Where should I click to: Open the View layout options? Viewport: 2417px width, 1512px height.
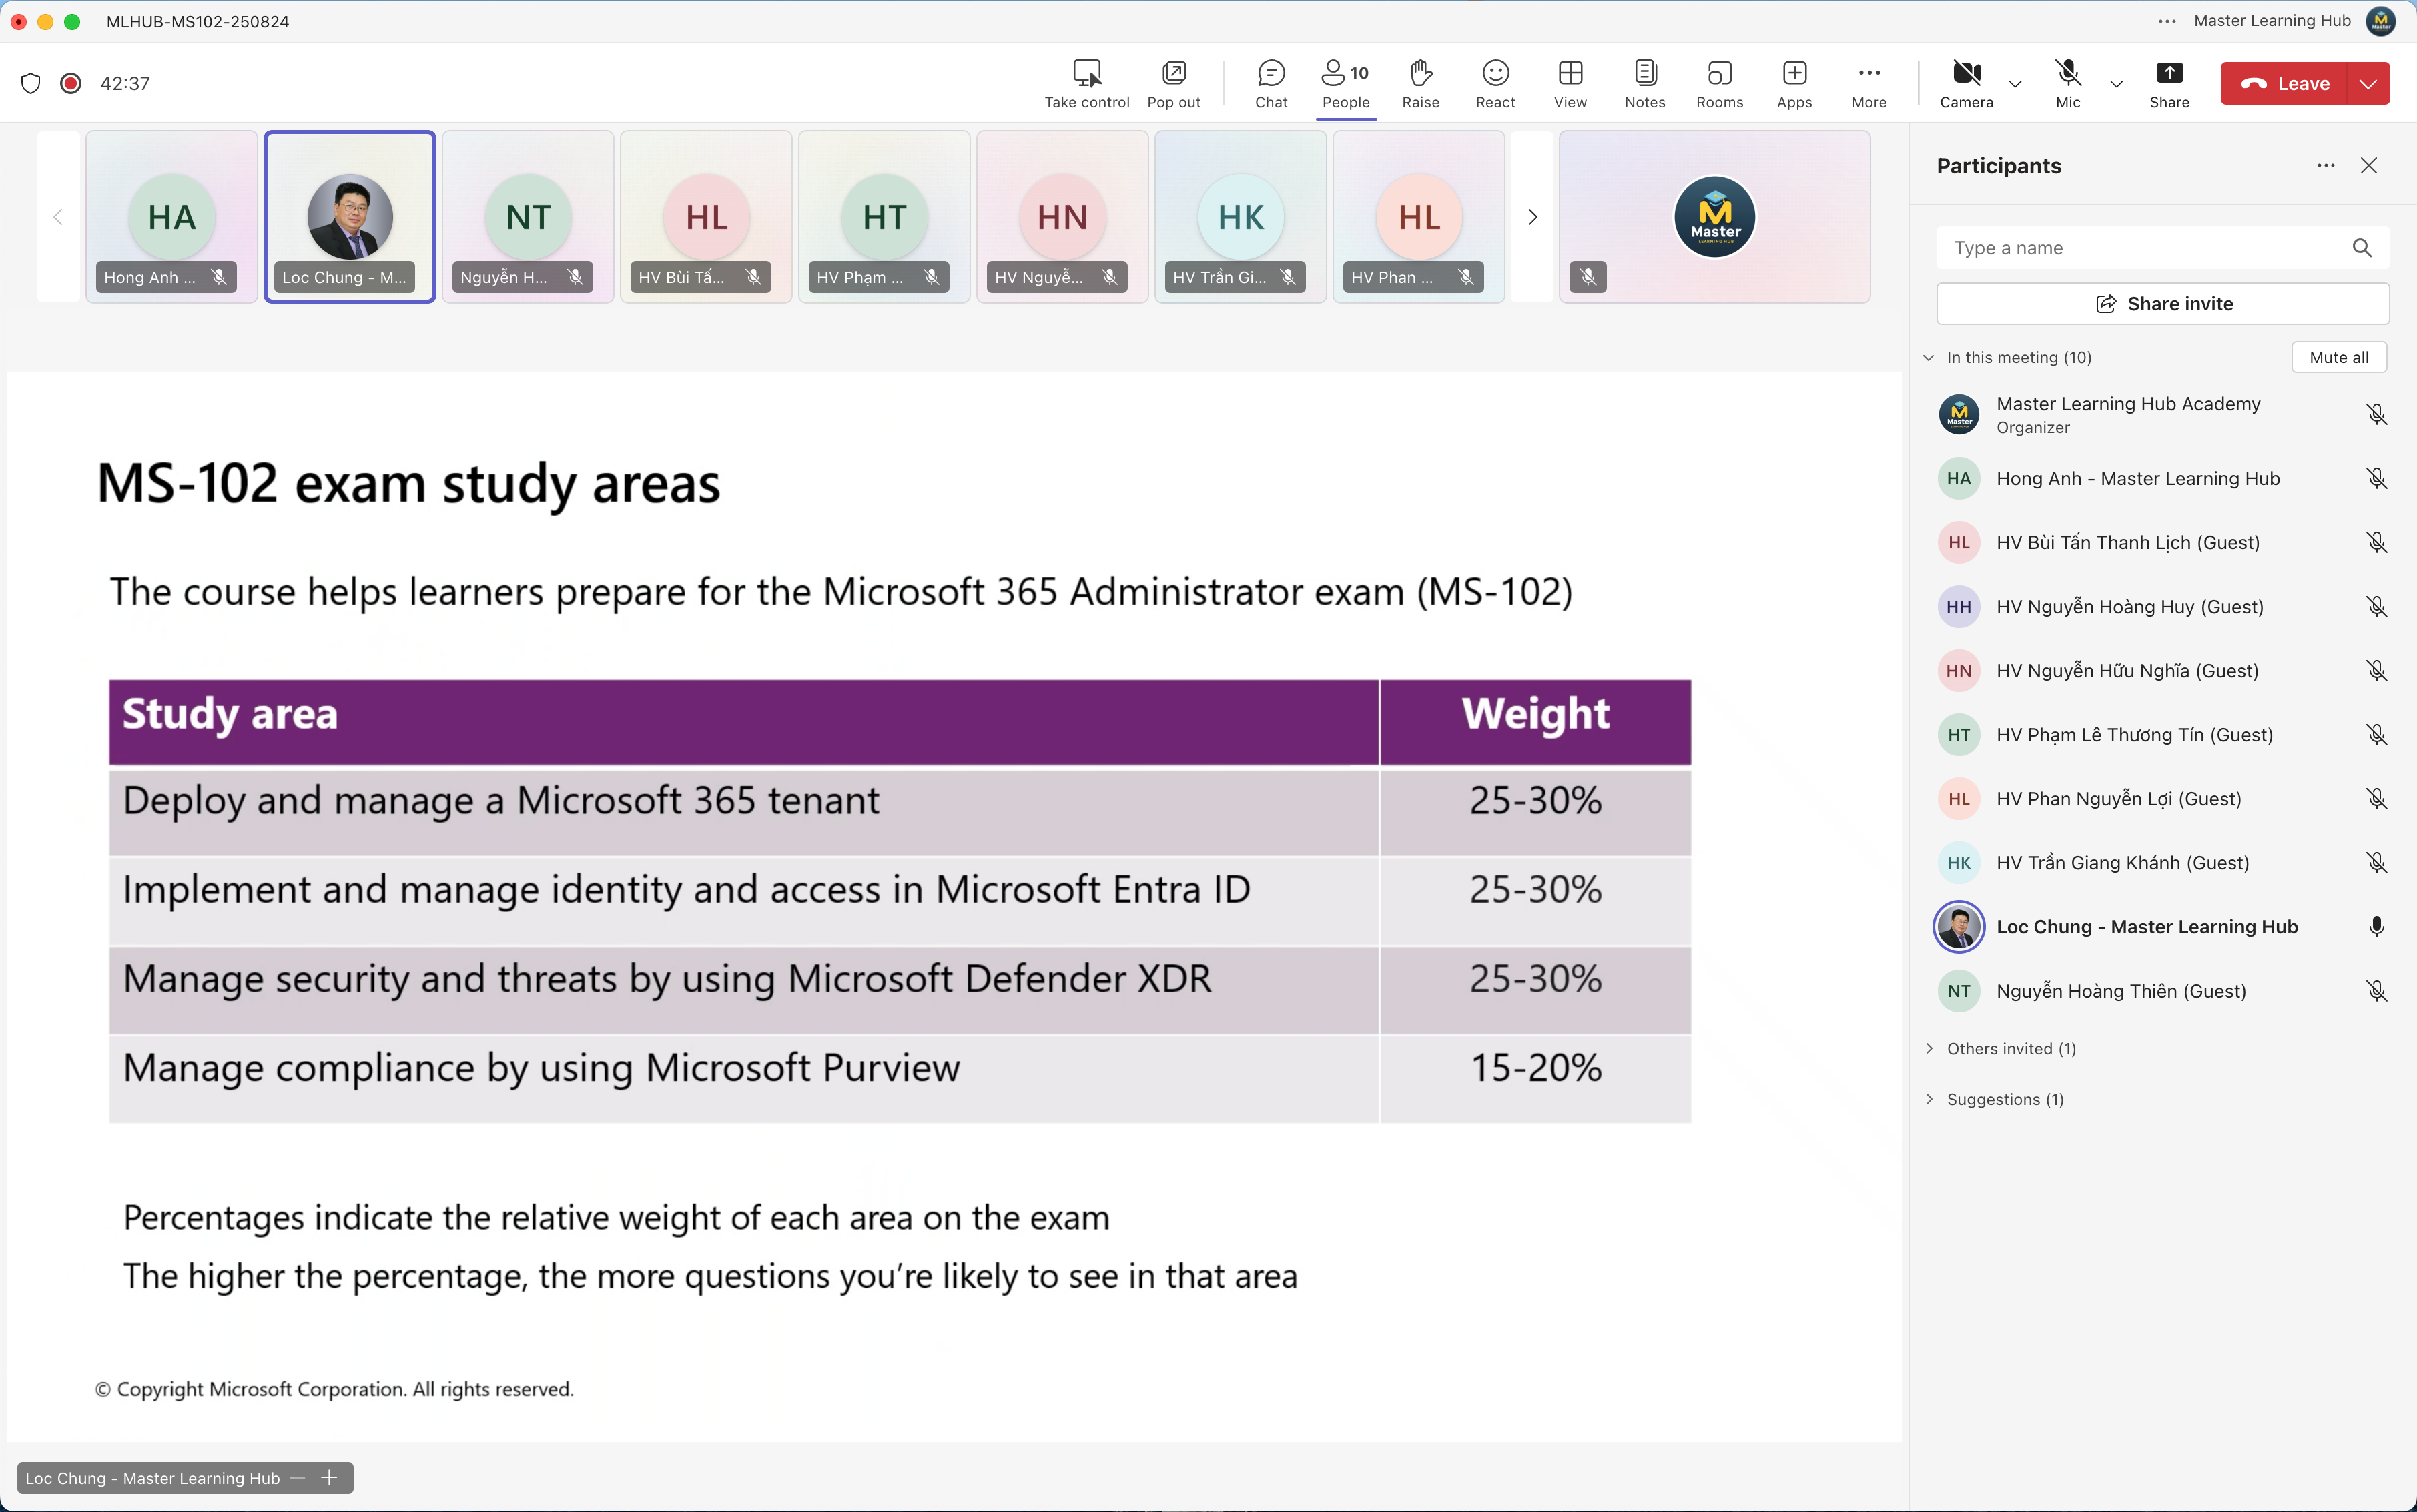pyautogui.click(x=1570, y=84)
